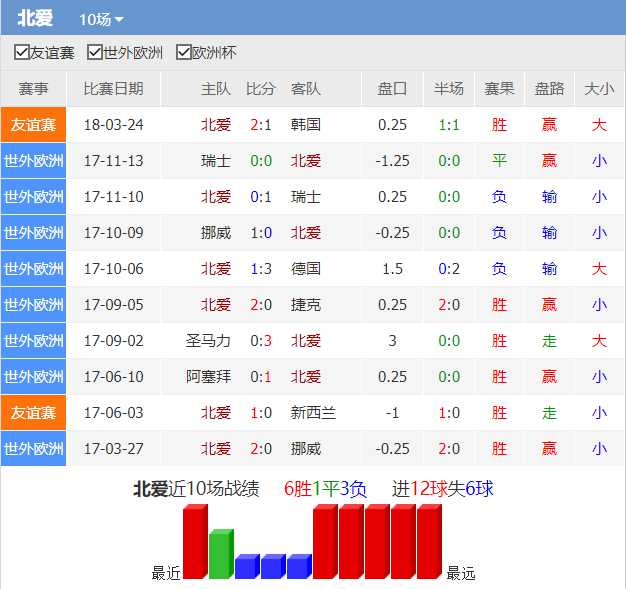Screen dimensions: 626x589
Task: Disable the 欧洲杯 checkbox filter
Action: click(x=183, y=52)
